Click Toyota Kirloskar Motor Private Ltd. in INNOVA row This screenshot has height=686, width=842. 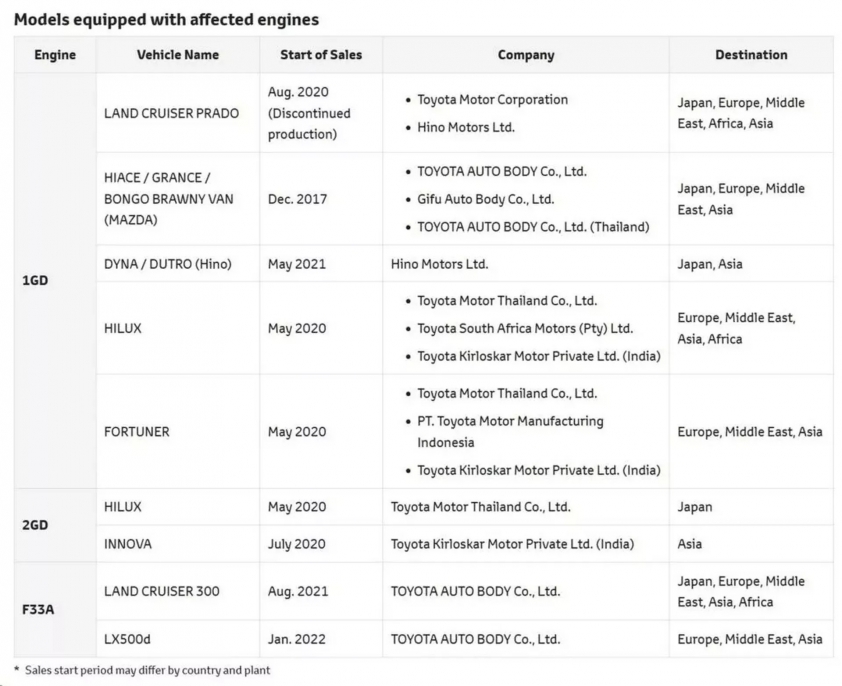pyautogui.click(x=512, y=544)
